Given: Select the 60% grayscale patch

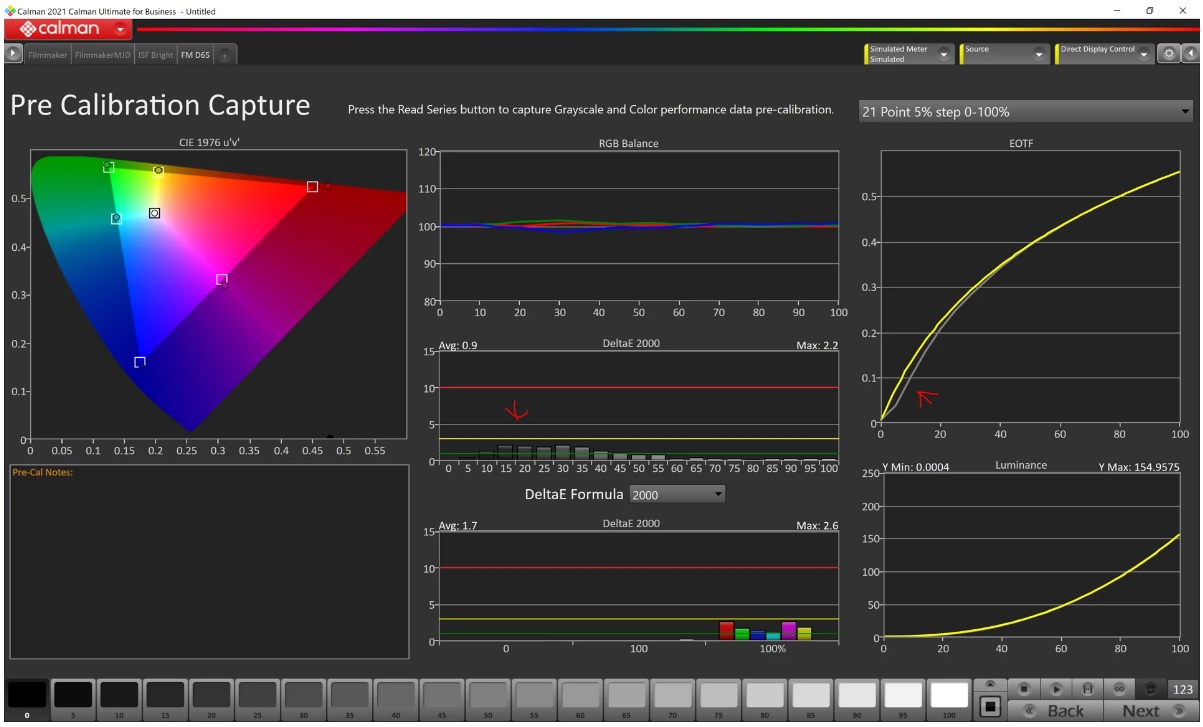Looking at the screenshot, I should 580,698.
